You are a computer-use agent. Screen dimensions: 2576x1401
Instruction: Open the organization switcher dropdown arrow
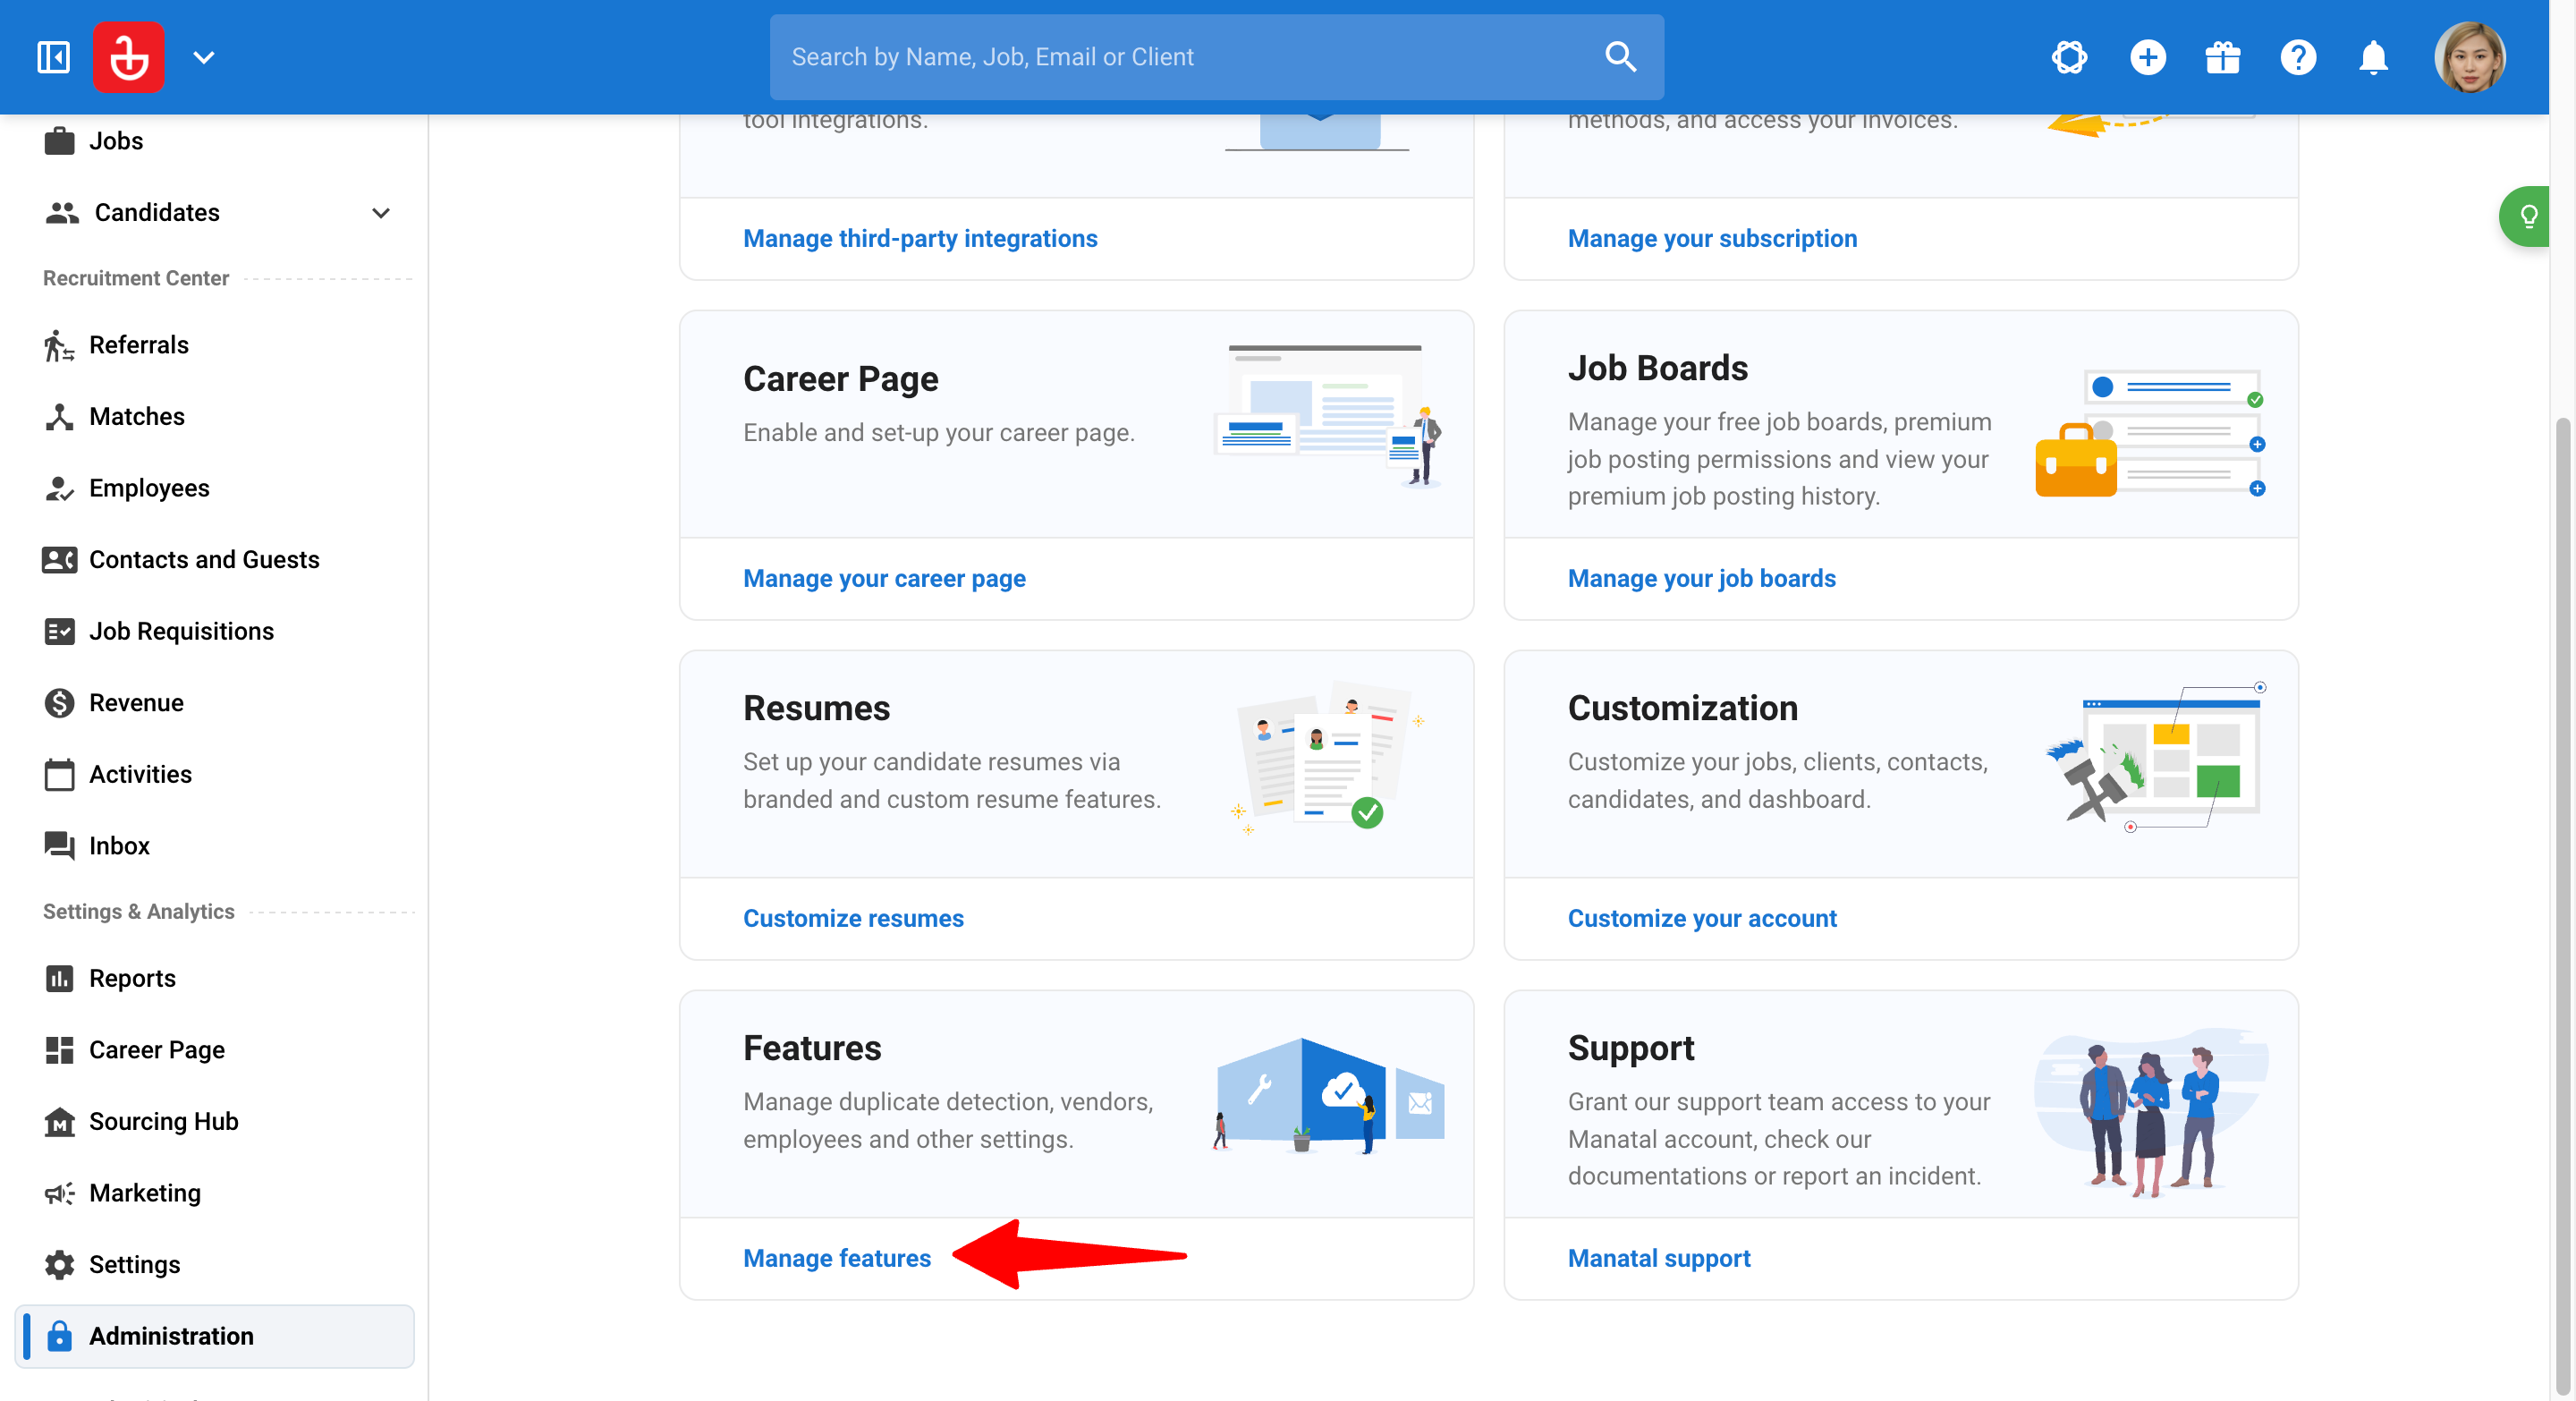point(204,57)
